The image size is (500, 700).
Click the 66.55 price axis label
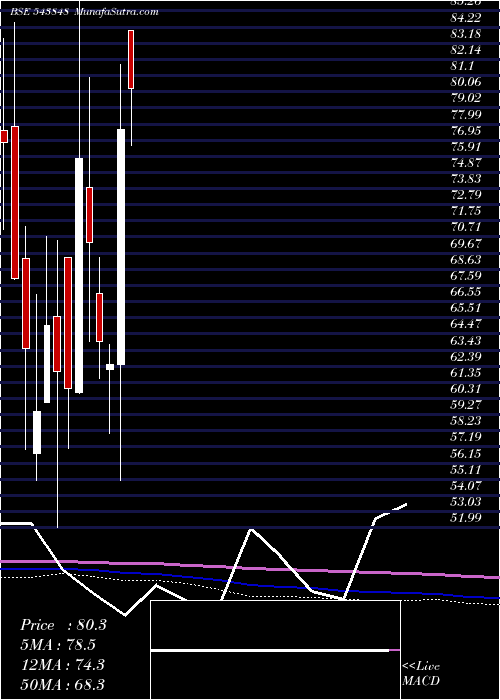coord(467,292)
